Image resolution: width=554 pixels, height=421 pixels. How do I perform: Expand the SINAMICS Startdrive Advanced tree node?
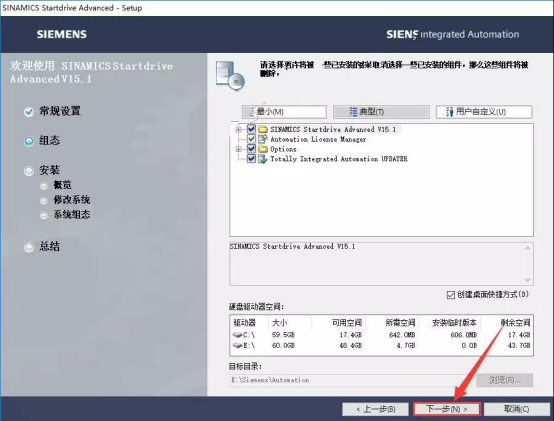tap(238, 130)
